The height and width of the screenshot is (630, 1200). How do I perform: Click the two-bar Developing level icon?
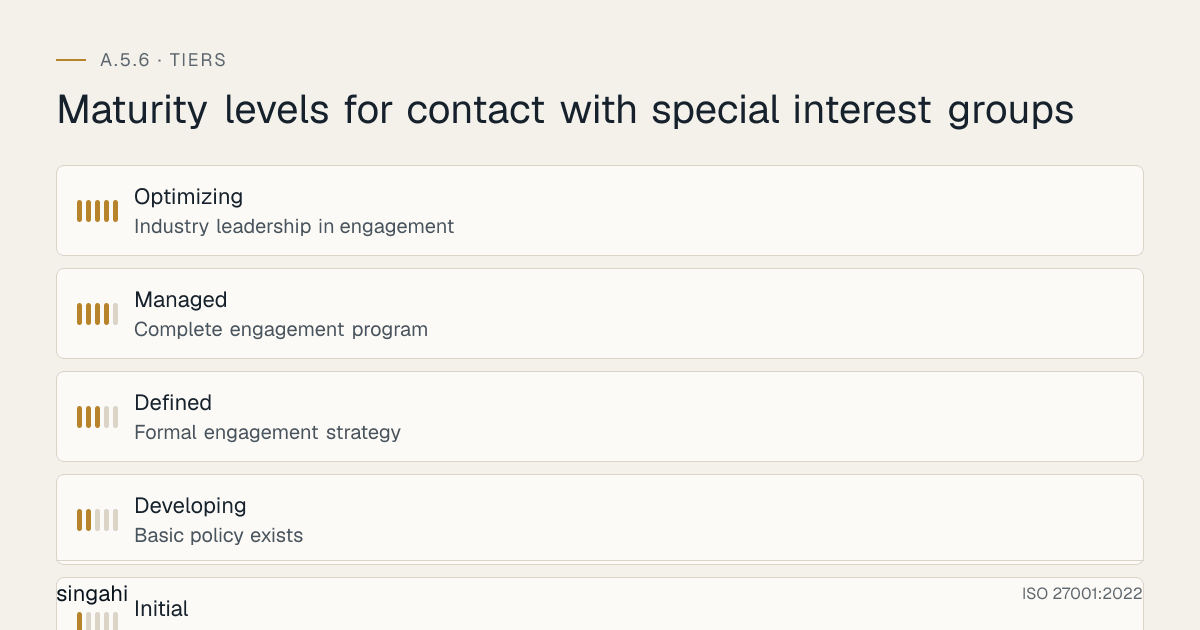(98, 520)
